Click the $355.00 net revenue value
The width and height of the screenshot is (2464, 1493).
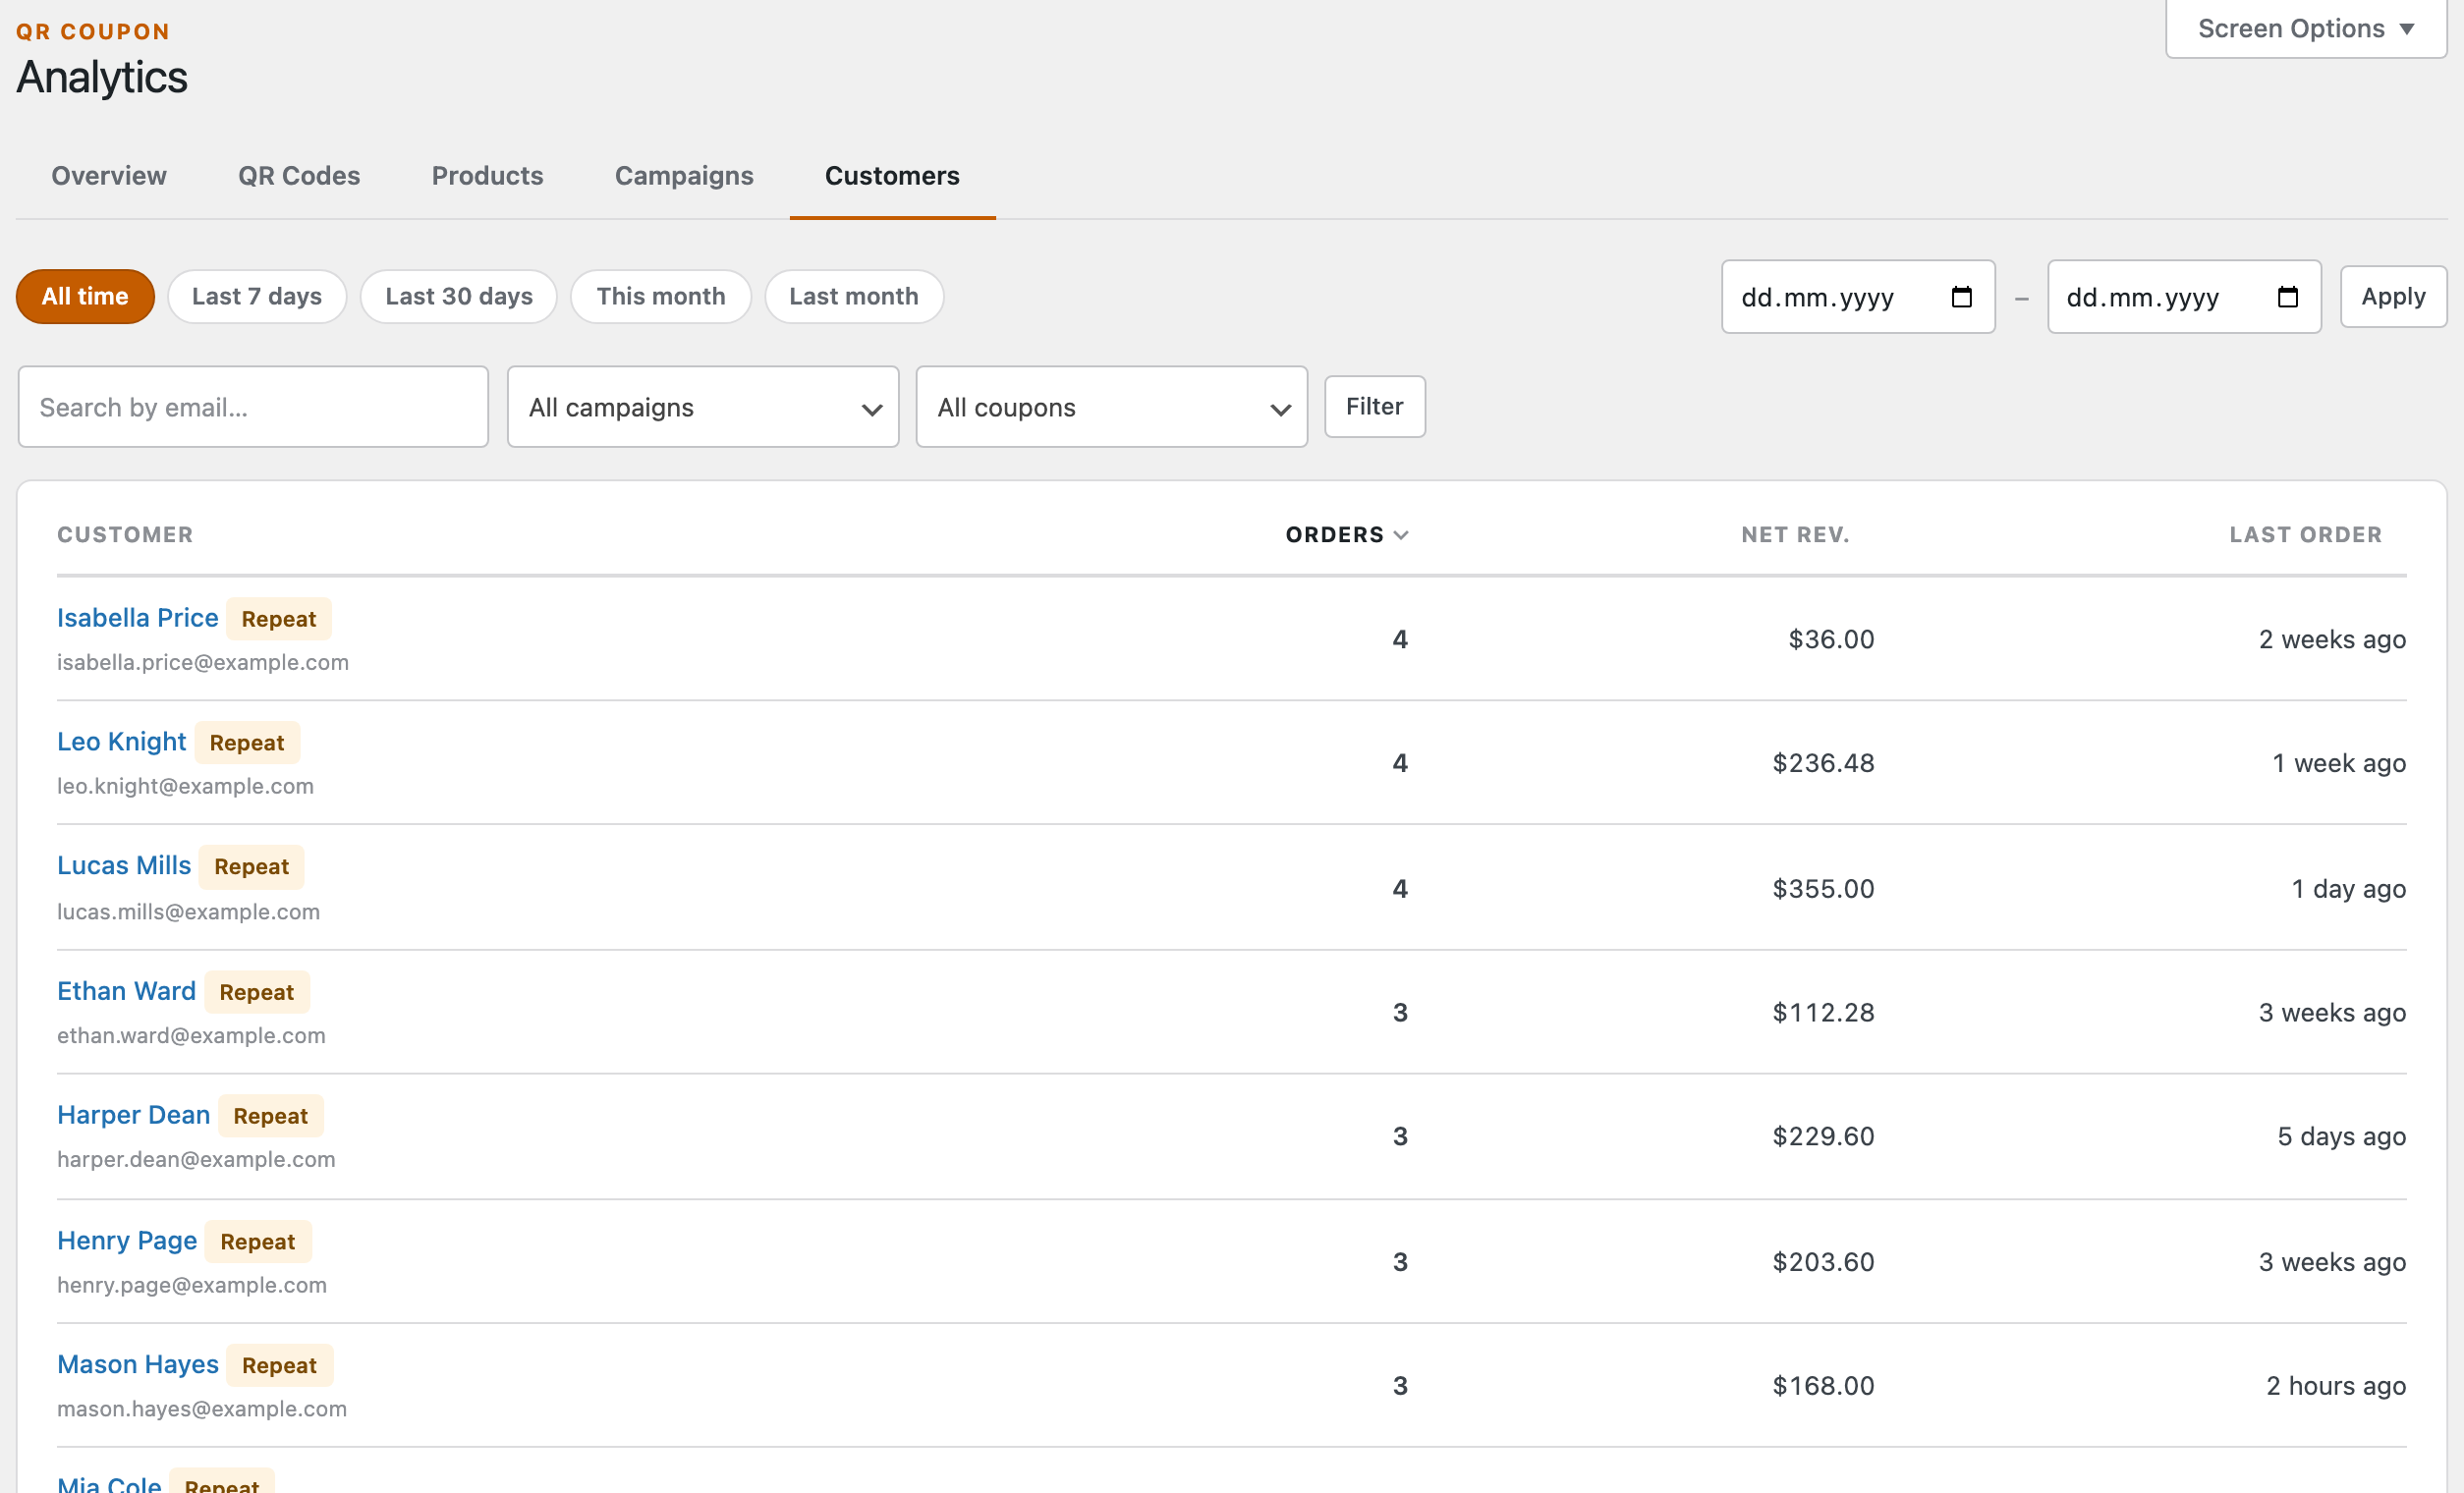click(x=1823, y=889)
